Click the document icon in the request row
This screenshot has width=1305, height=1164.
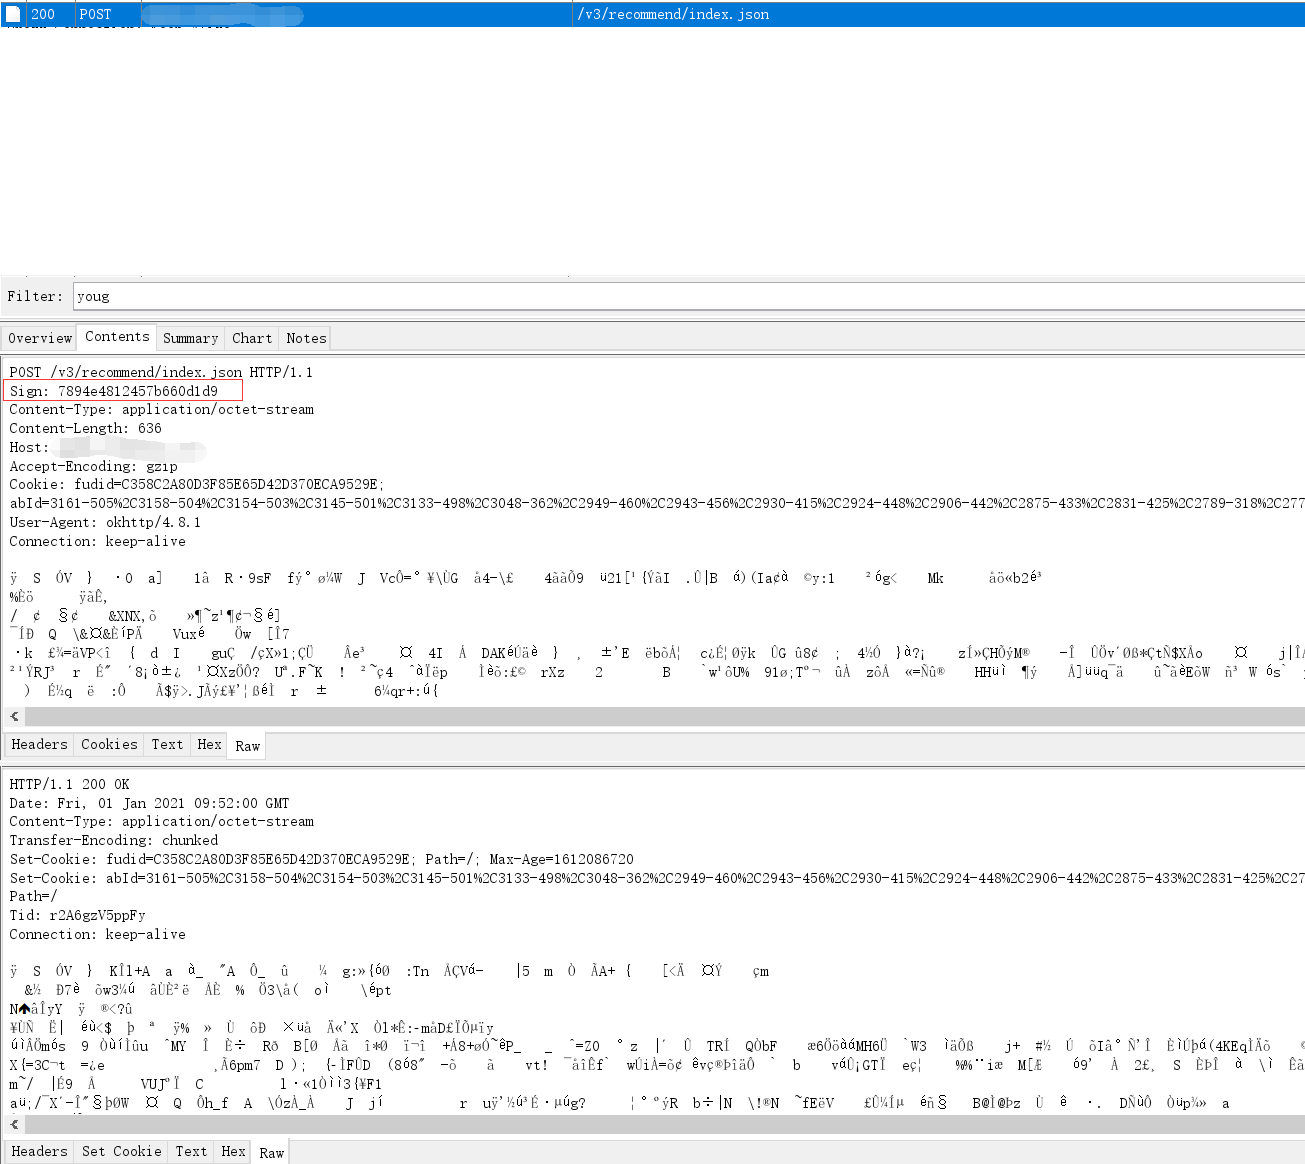click(13, 14)
